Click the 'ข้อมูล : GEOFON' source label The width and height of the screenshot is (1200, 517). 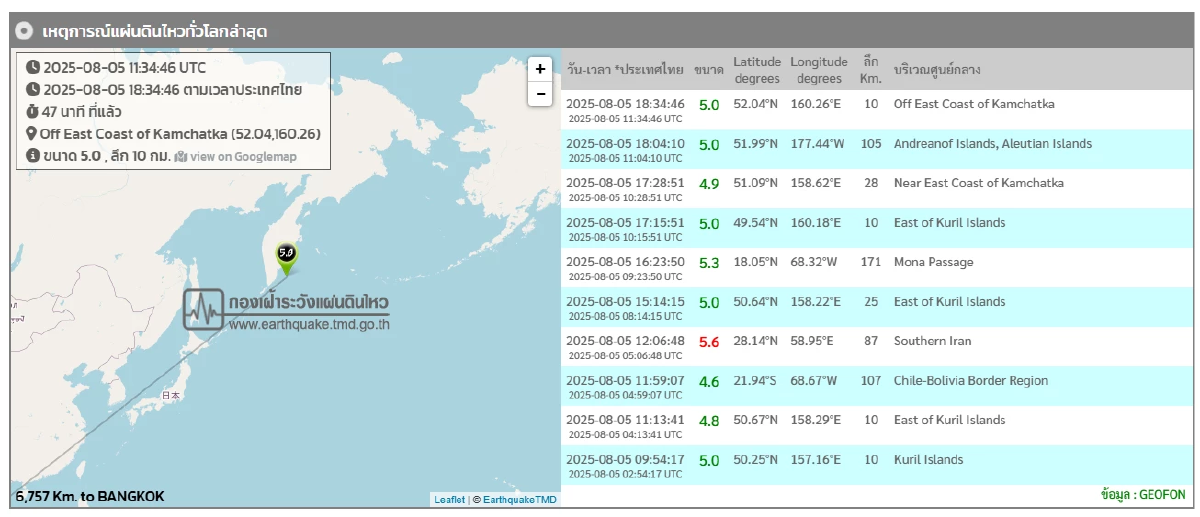[1143, 495]
